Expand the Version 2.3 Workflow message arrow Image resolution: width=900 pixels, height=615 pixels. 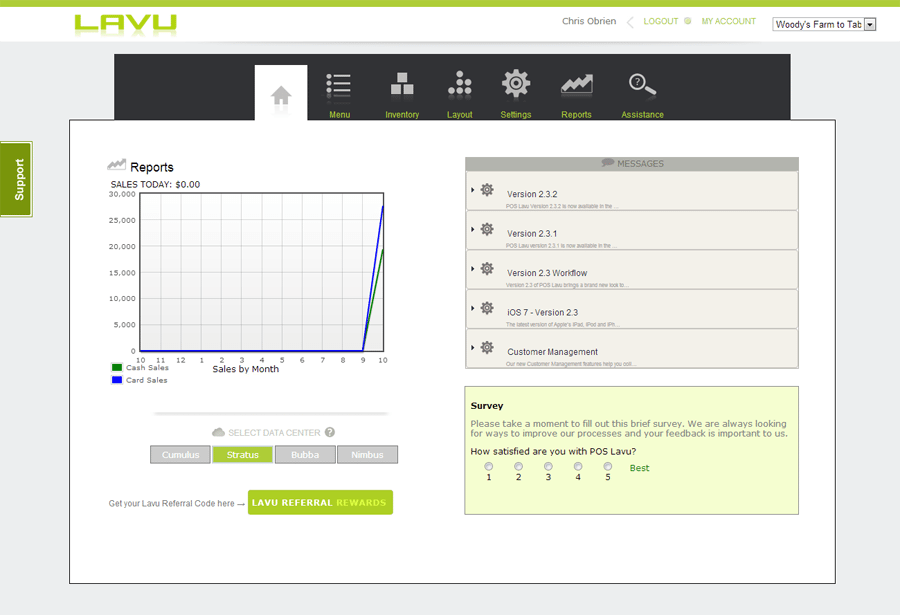point(472,268)
